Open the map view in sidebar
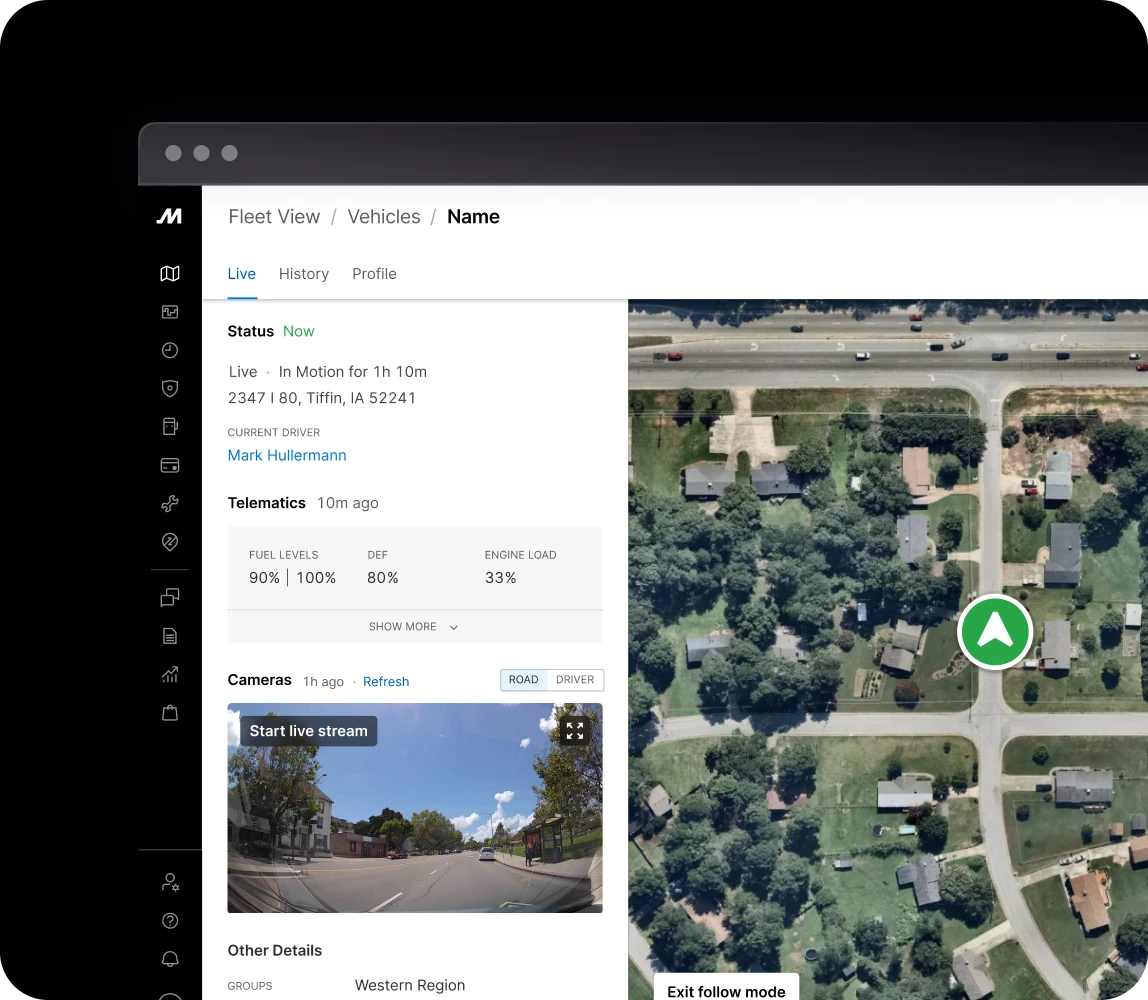The height and width of the screenshot is (1000, 1148). (170, 274)
